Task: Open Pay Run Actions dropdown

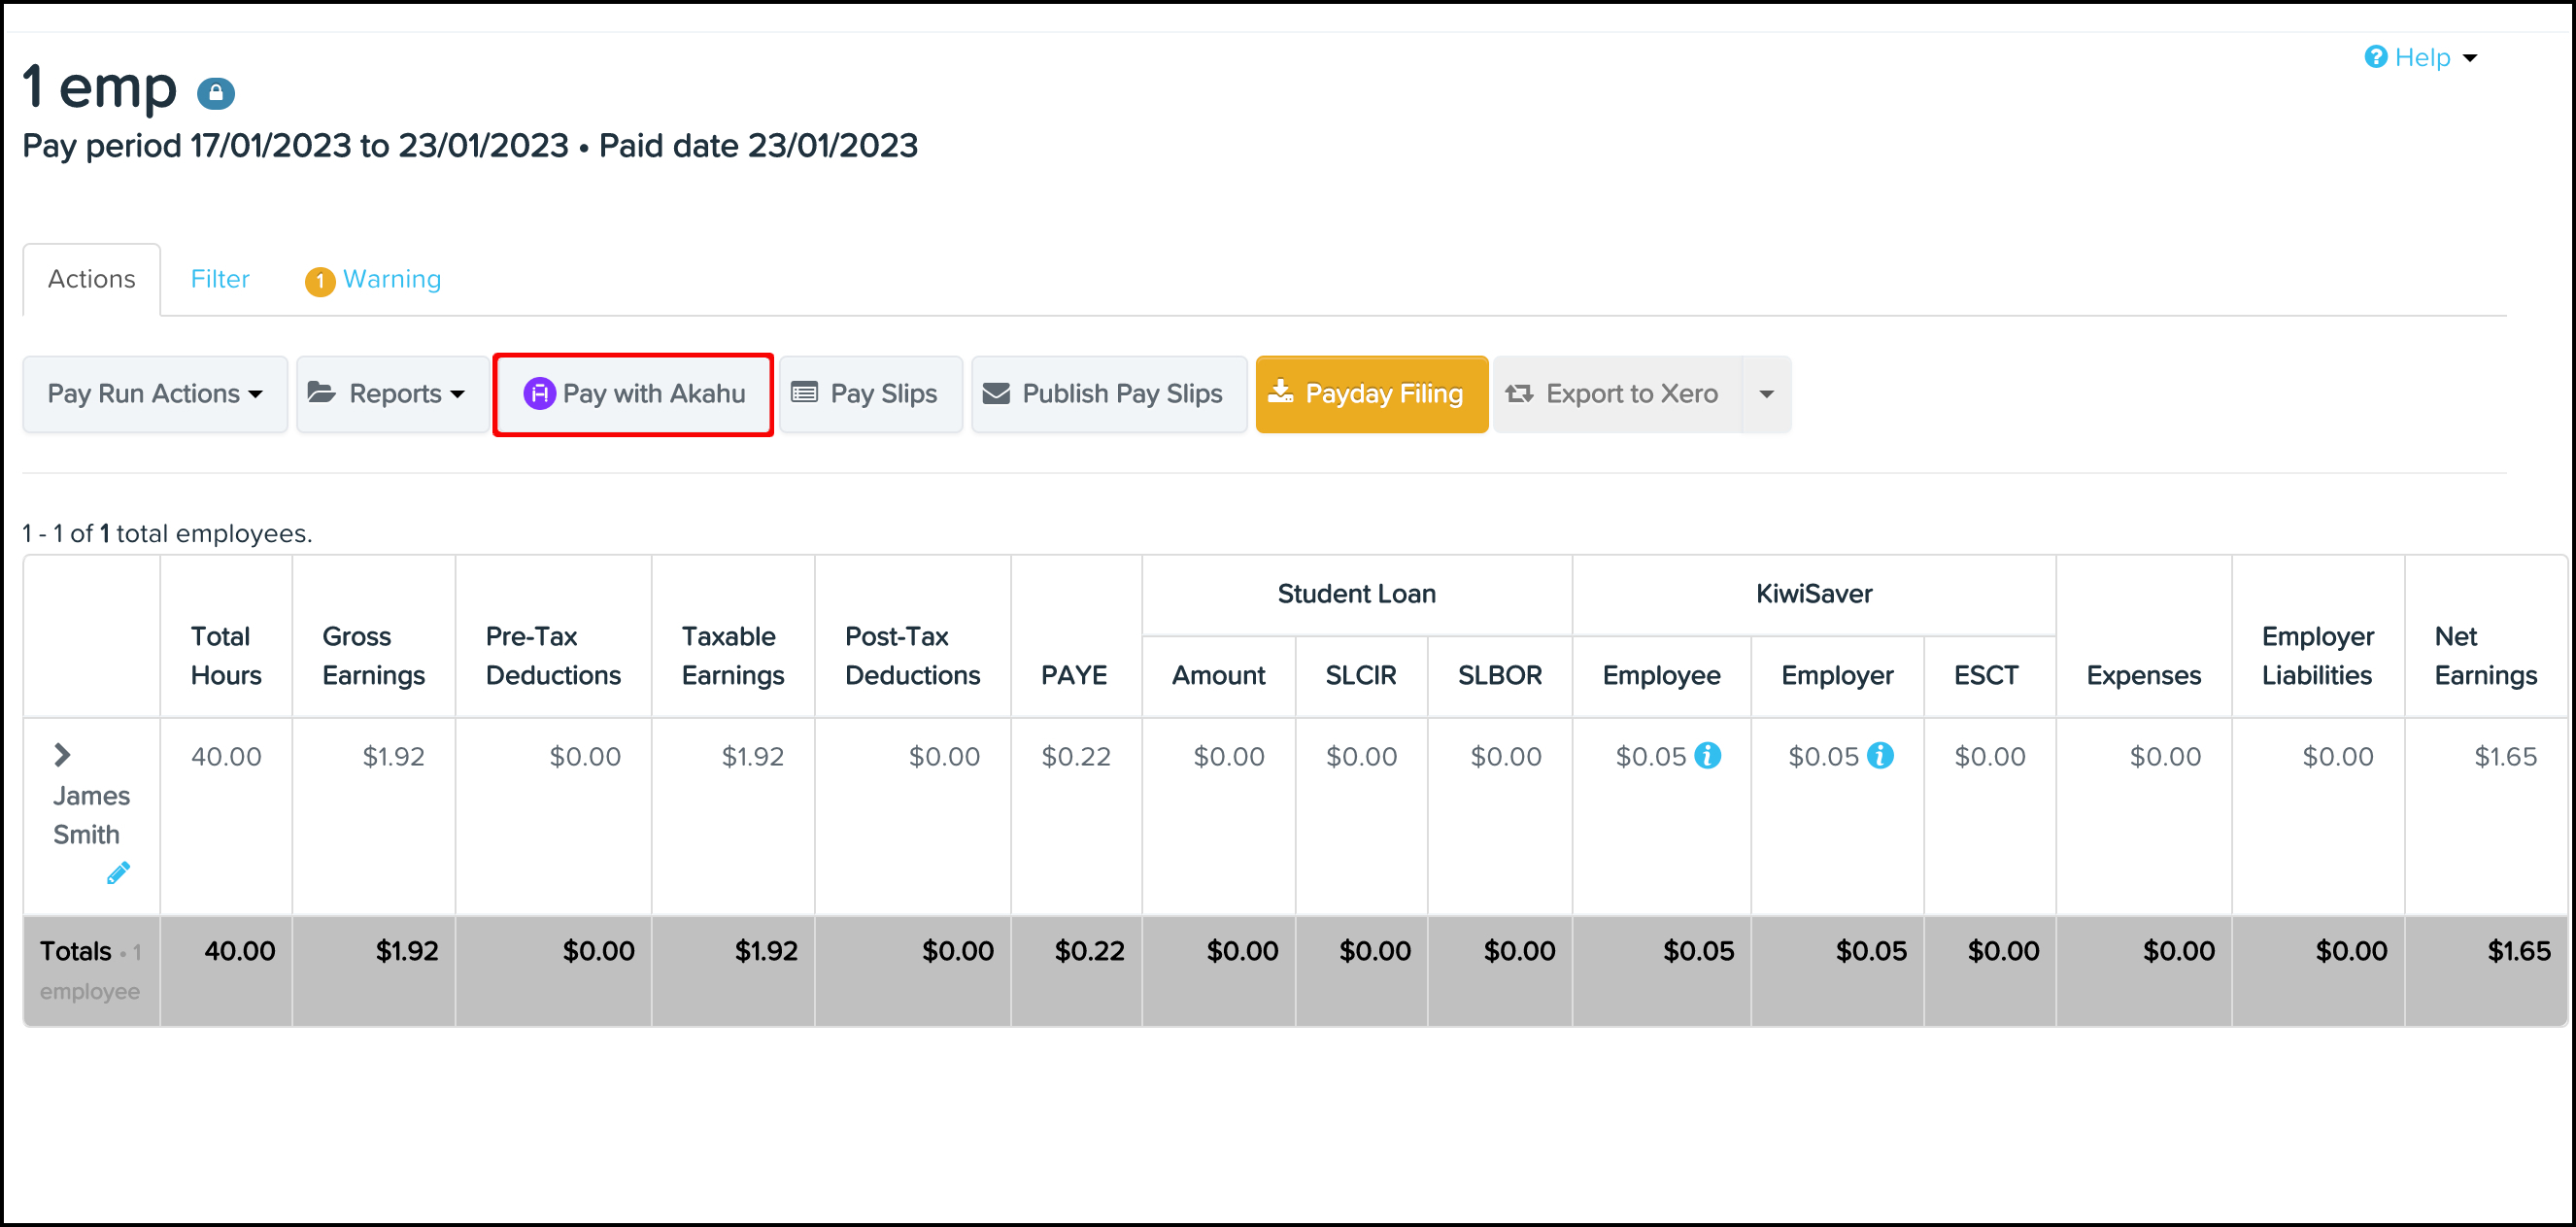Action: [x=155, y=394]
